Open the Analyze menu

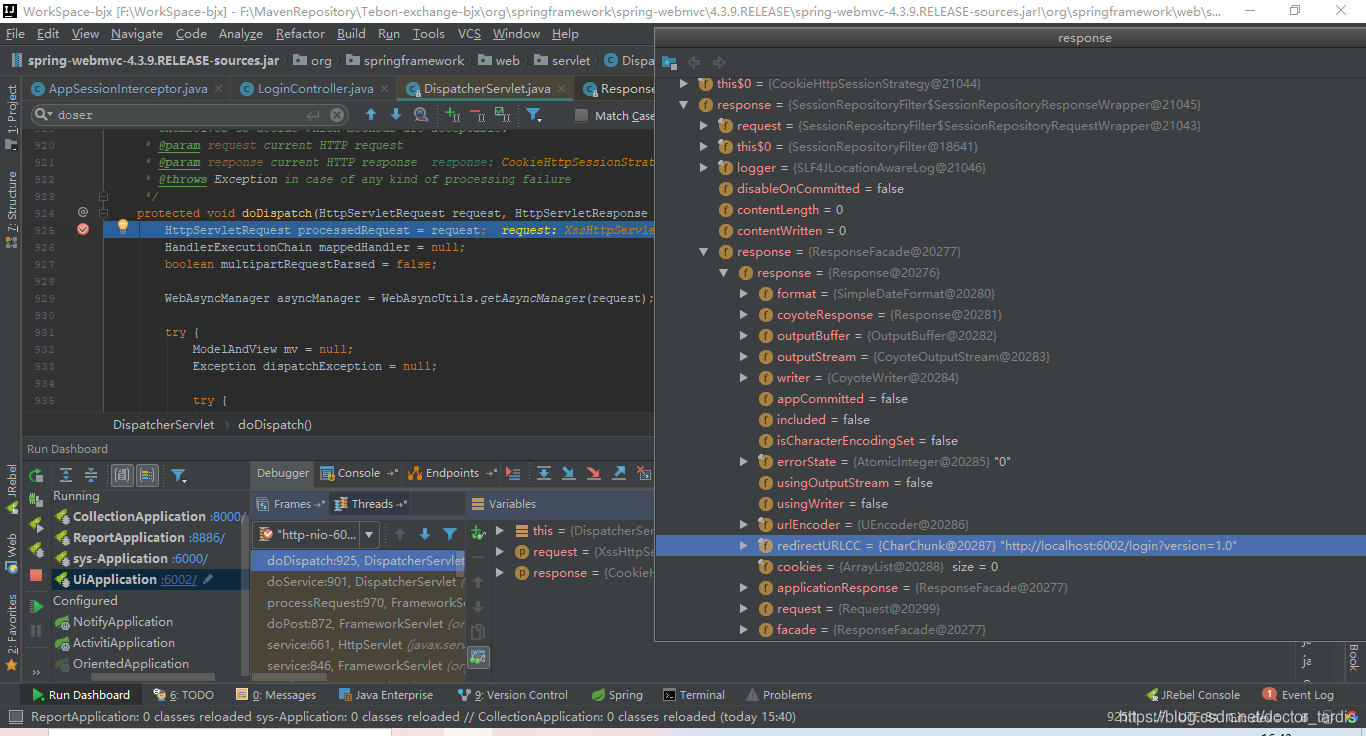(240, 33)
